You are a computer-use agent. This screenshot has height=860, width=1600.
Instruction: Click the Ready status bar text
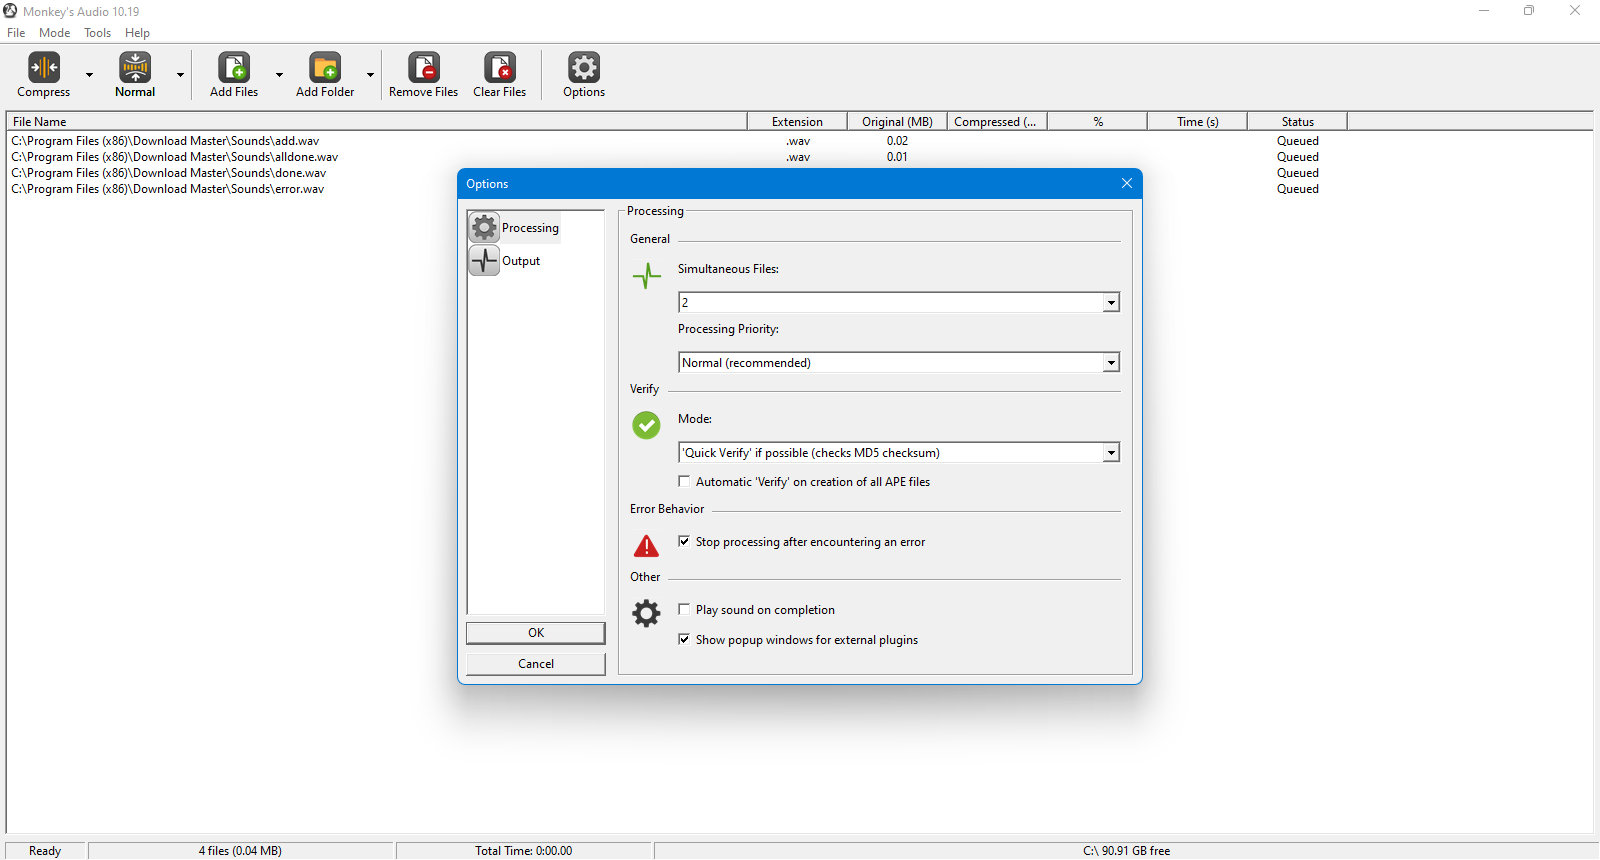[45, 851]
